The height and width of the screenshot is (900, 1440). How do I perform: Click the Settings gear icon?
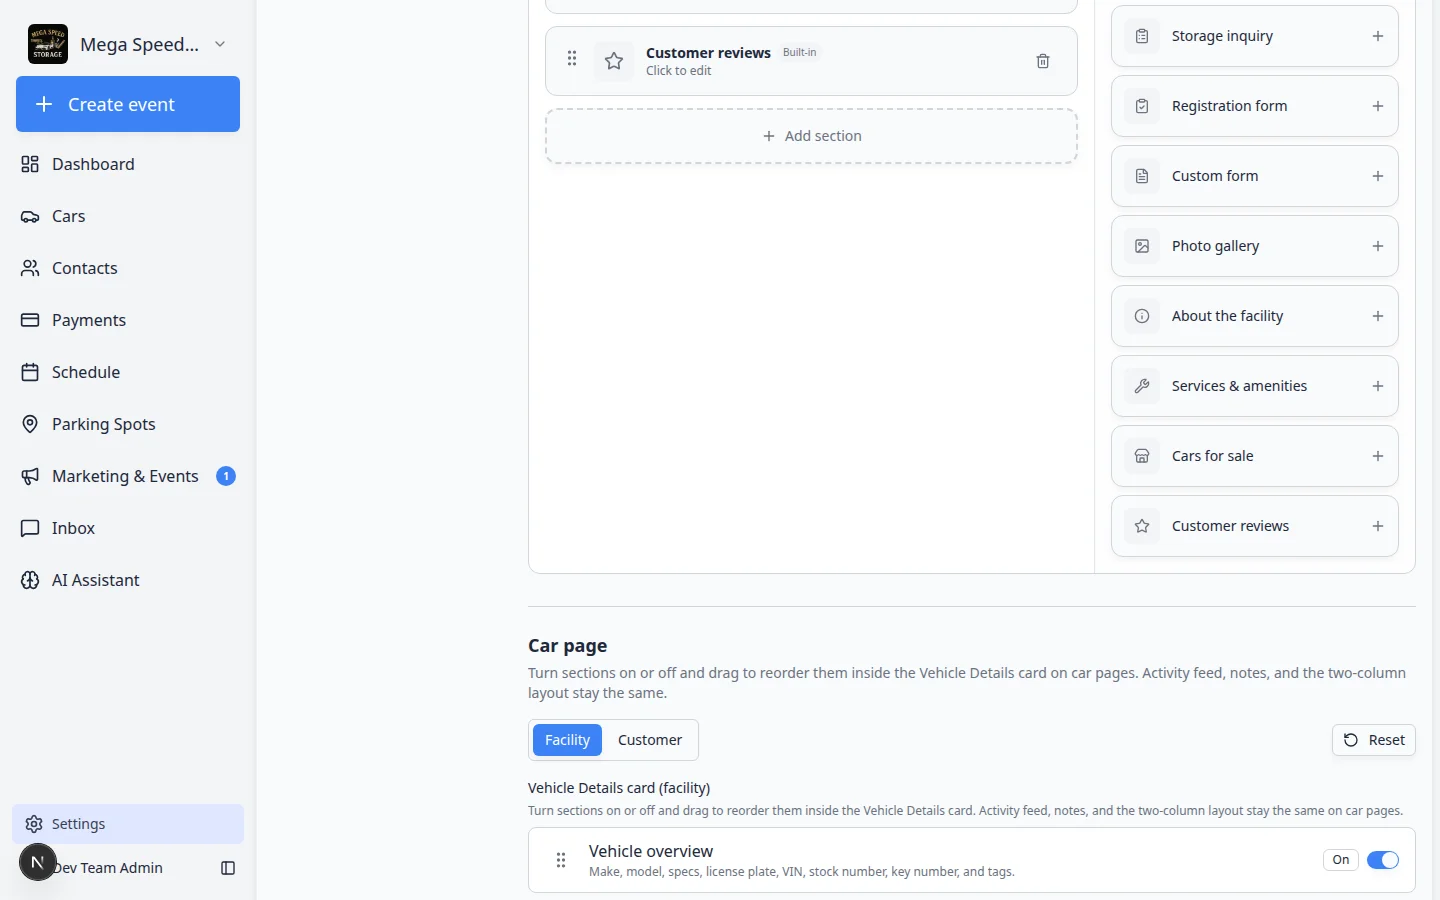coord(34,824)
